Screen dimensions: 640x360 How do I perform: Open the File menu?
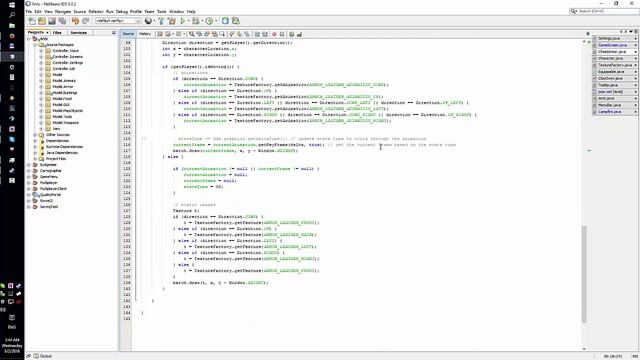pyautogui.click(x=29, y=11)
